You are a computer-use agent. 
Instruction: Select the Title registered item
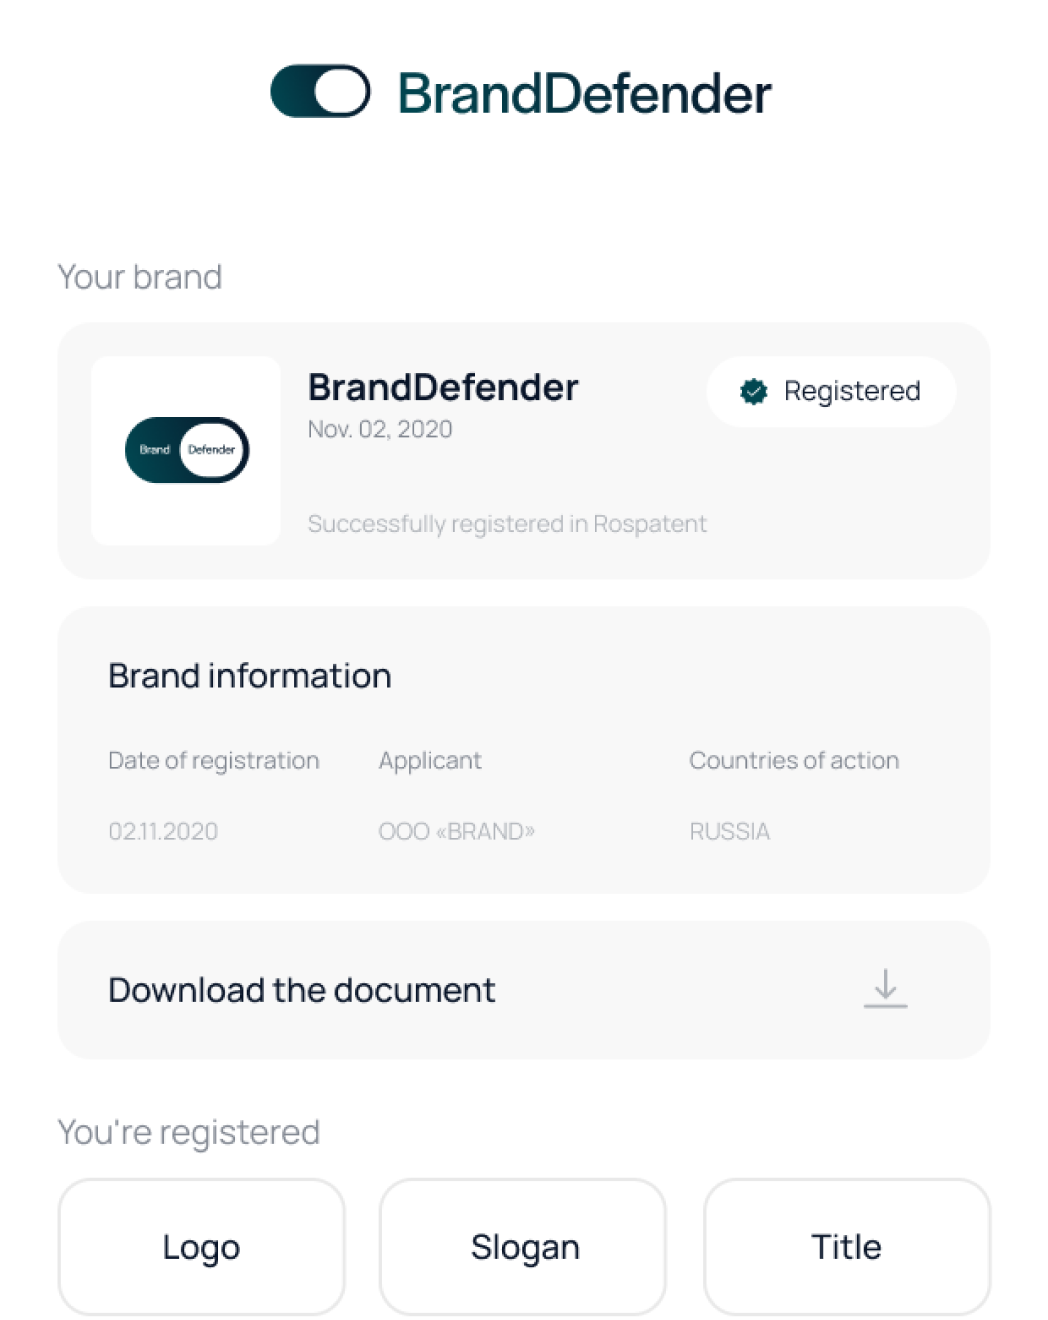coord(846,1247)
